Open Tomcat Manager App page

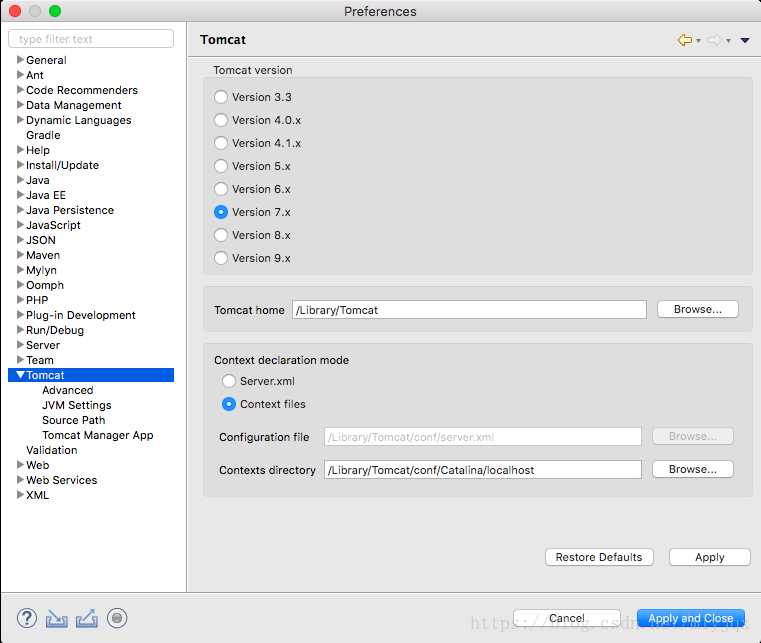[98, 435]
